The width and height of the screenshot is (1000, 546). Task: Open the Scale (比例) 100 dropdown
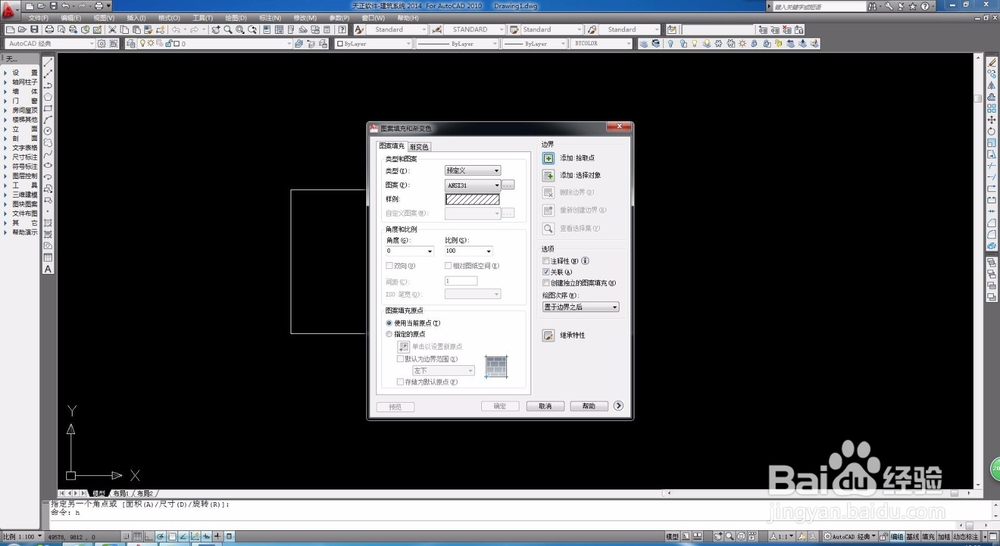point(469,251)
